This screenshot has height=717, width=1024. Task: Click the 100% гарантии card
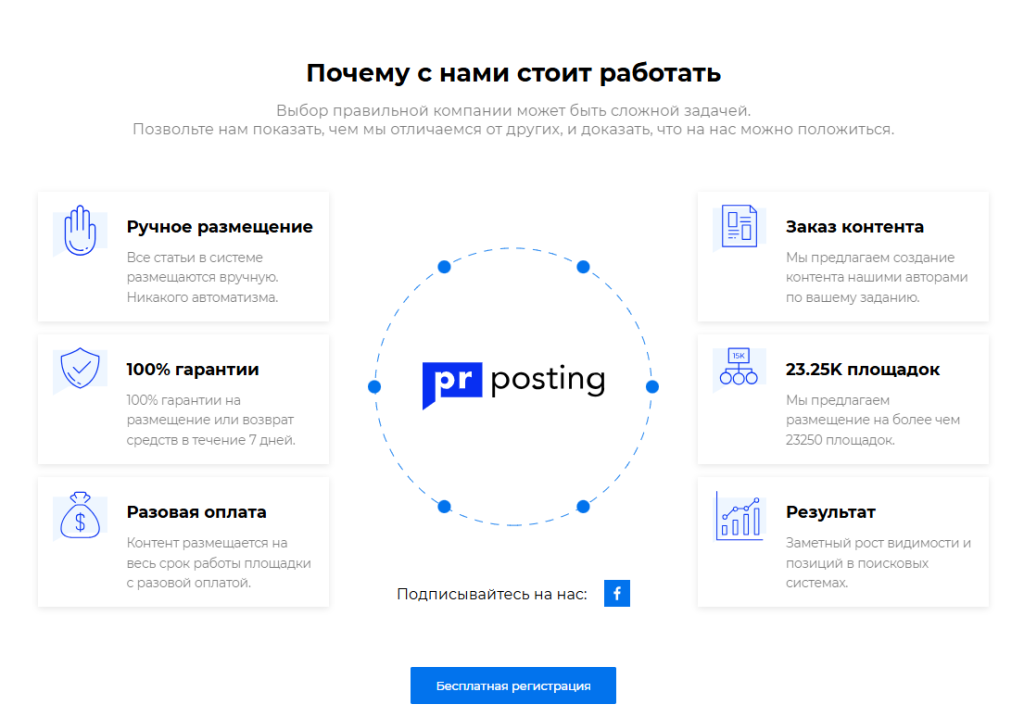pyautogui.click(x=183, y=399)
